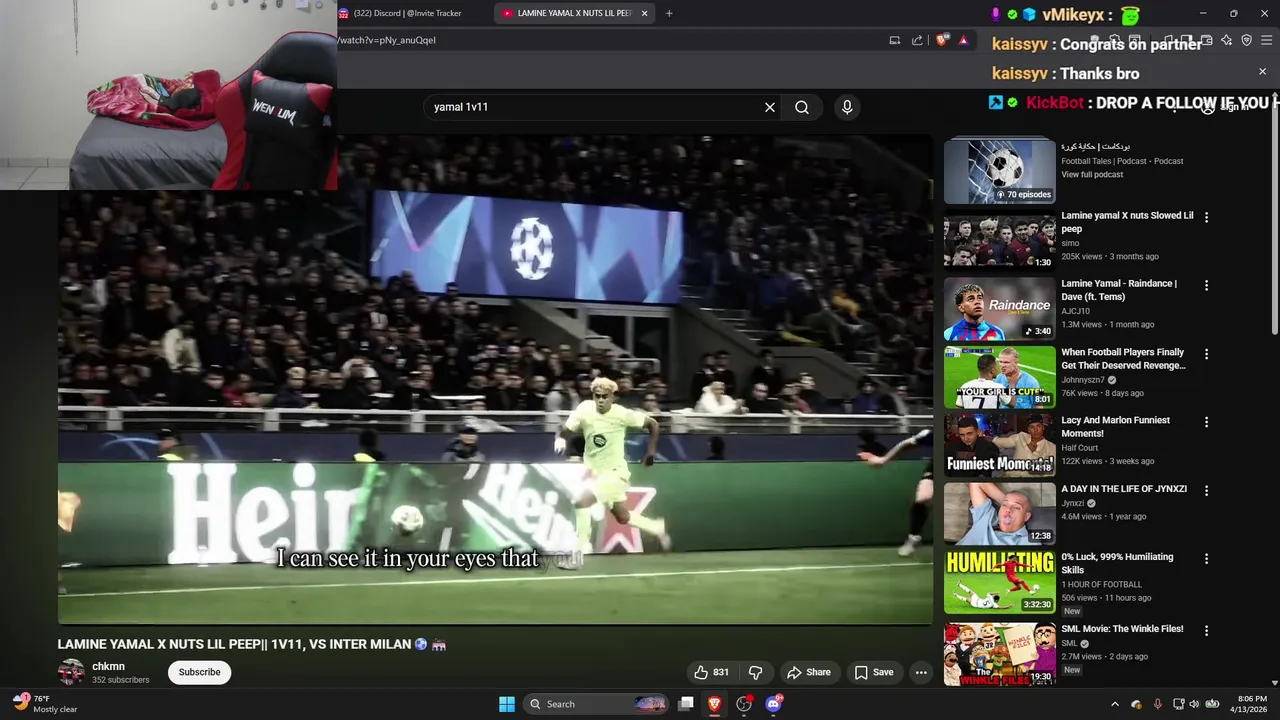This screenshot has height=720, width=1280.
Task: Open 'A DAY IN THE LIFE OF JYNXZI'
Action: 1124,489
